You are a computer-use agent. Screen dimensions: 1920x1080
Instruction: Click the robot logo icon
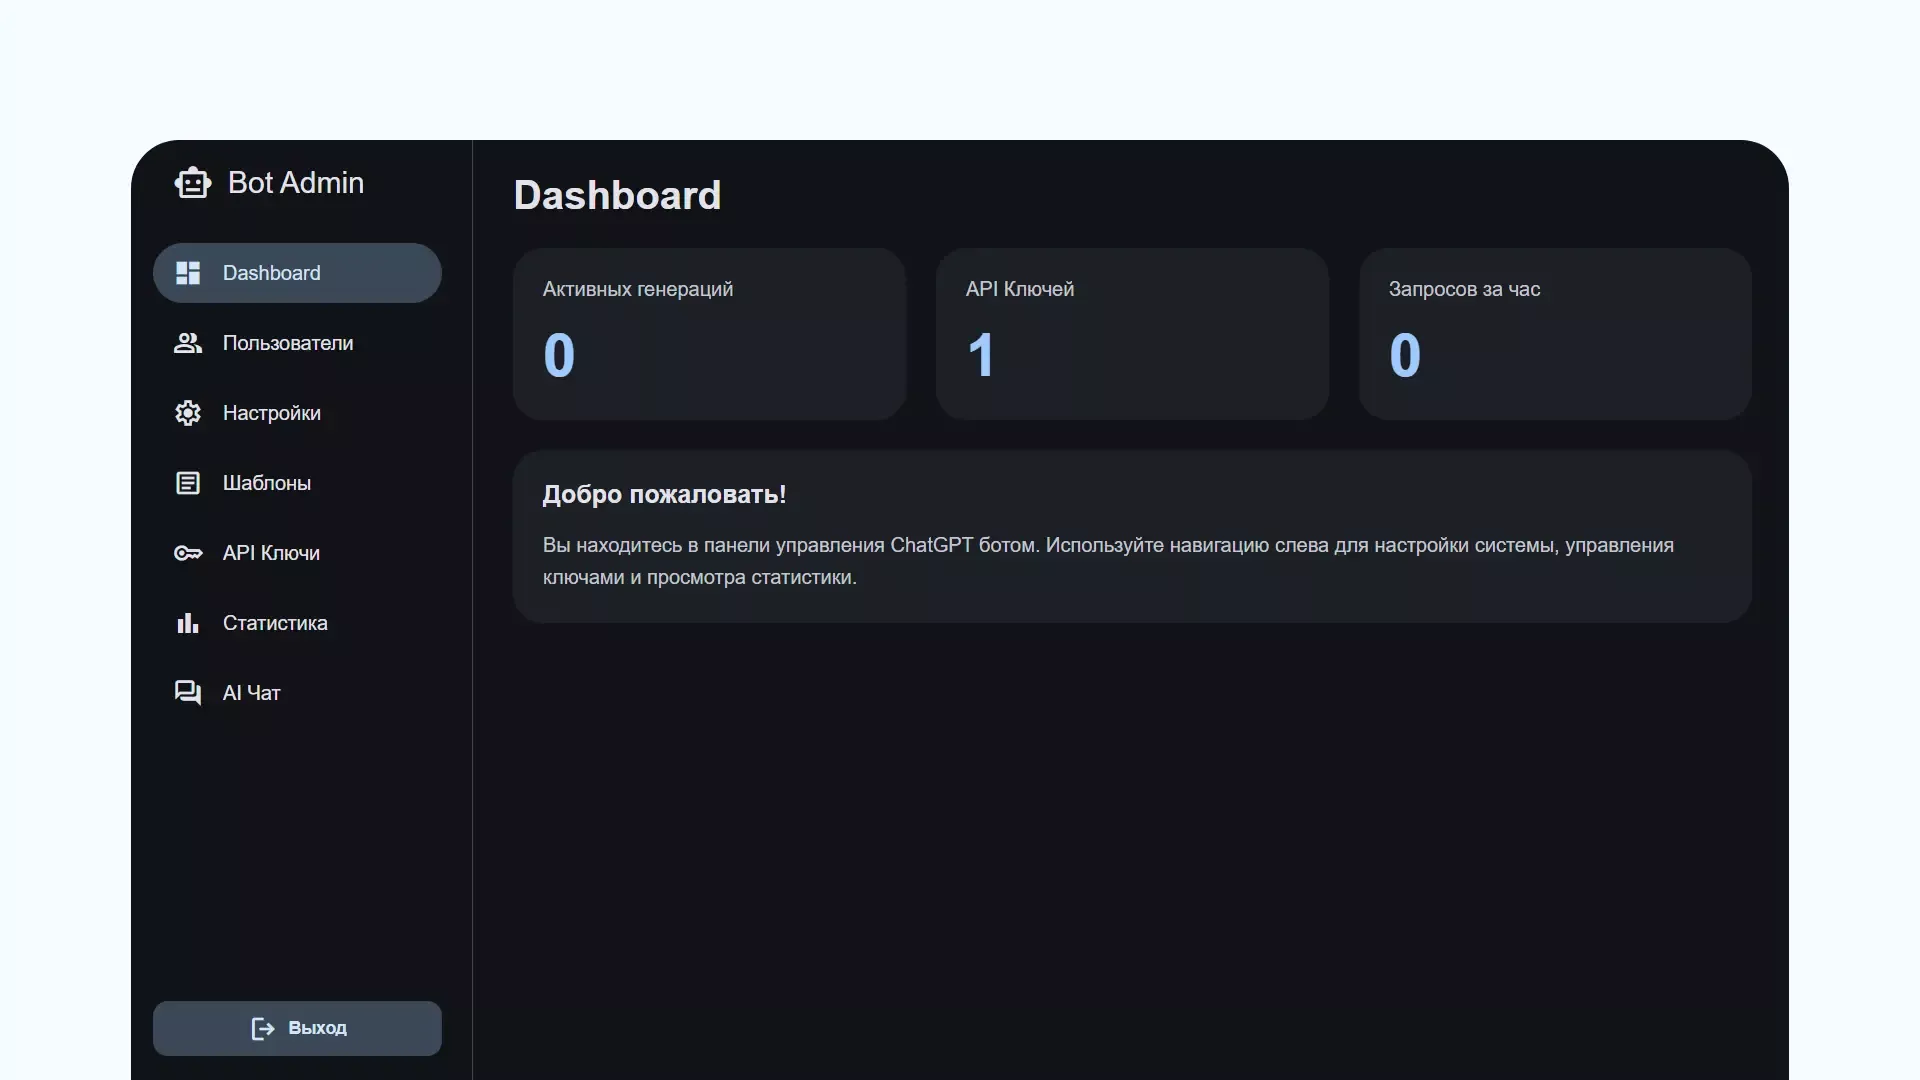[192, 183]
